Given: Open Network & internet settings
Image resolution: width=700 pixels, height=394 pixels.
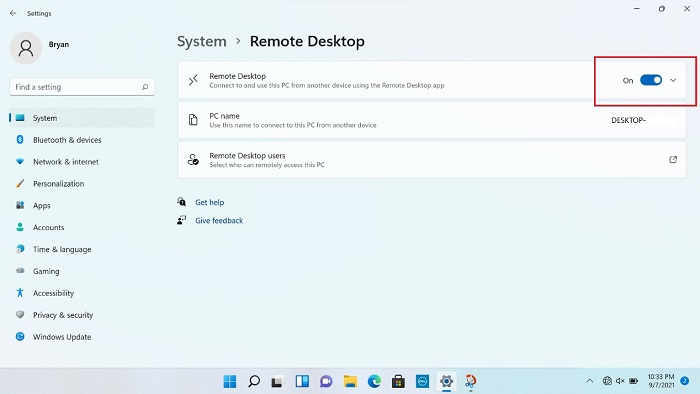Looking at the screenshot, I should point(82,162).
